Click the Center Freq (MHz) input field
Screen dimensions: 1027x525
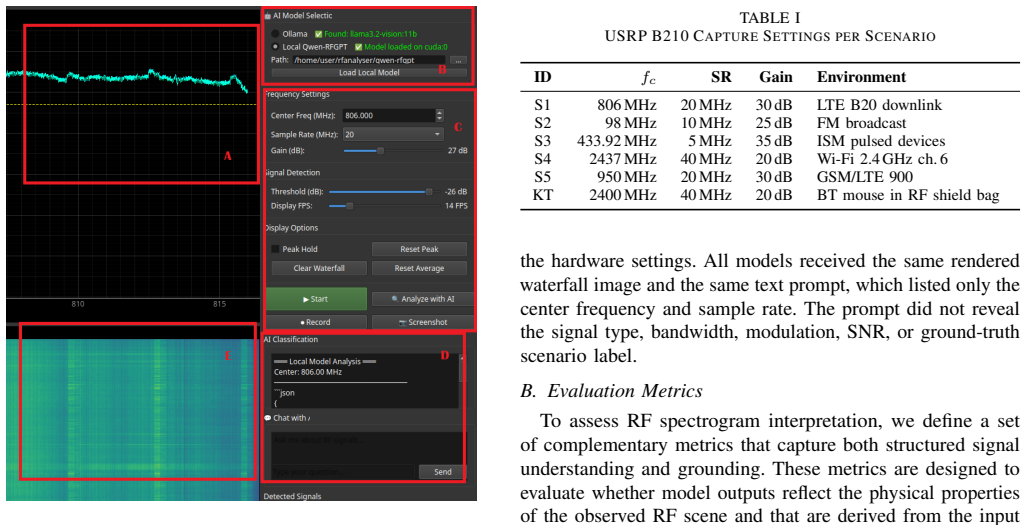[x=388, y=115]
